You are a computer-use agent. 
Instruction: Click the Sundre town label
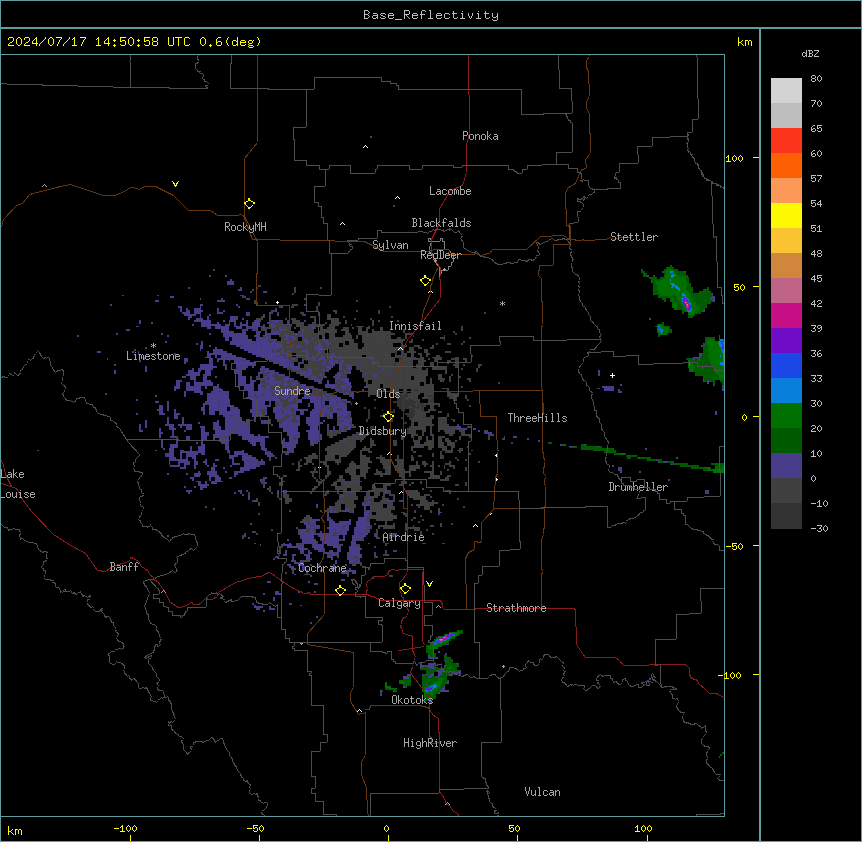click(292, 391)
